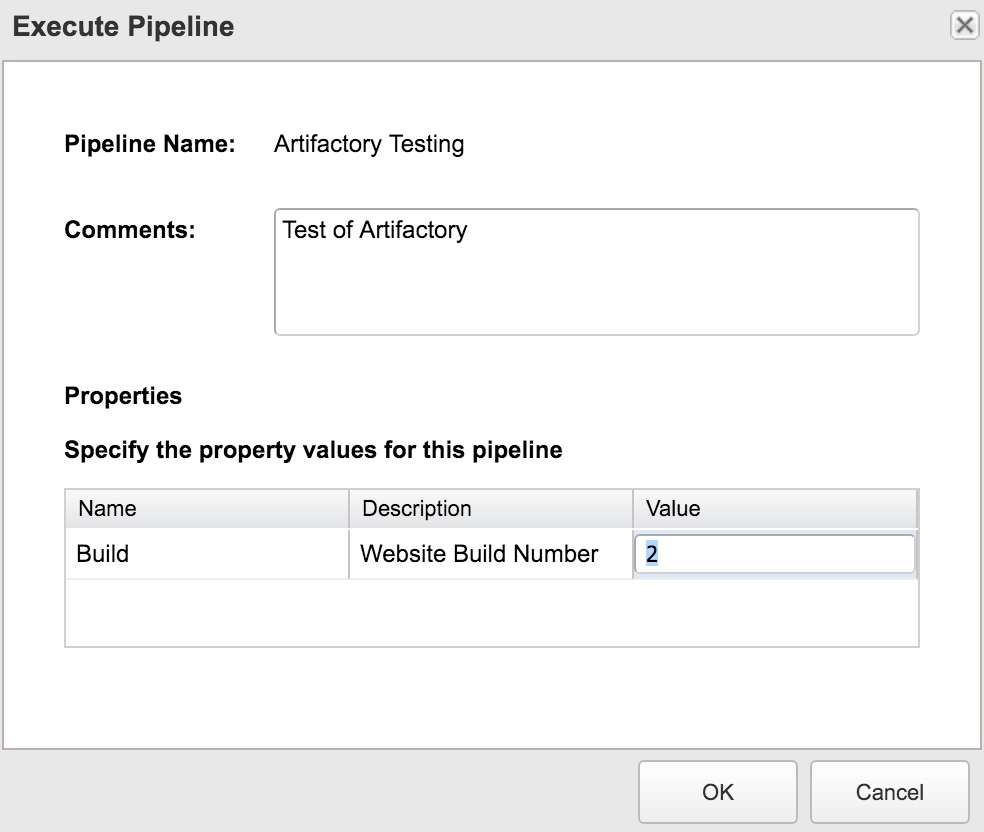Click the Execute Pipeline dialog title
984x832 pixels.
[x=123, y=26]
